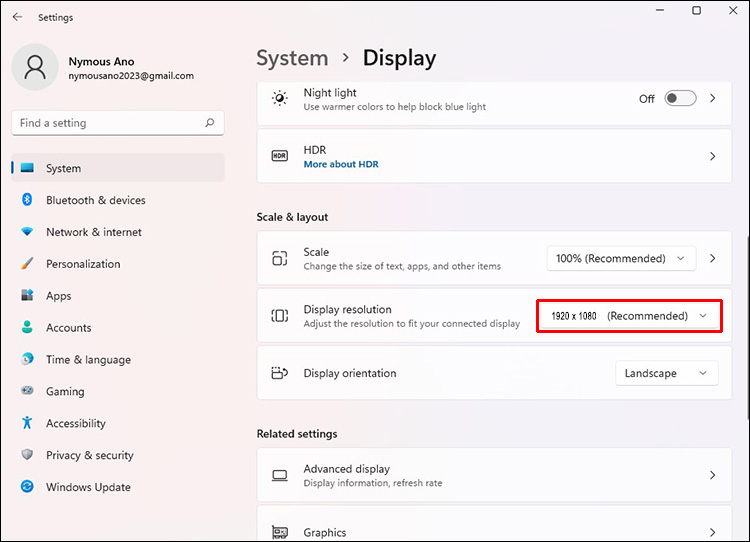Toggle the Night light switch on
Viewport: 750px width, 542px height.
coord(680,99)
